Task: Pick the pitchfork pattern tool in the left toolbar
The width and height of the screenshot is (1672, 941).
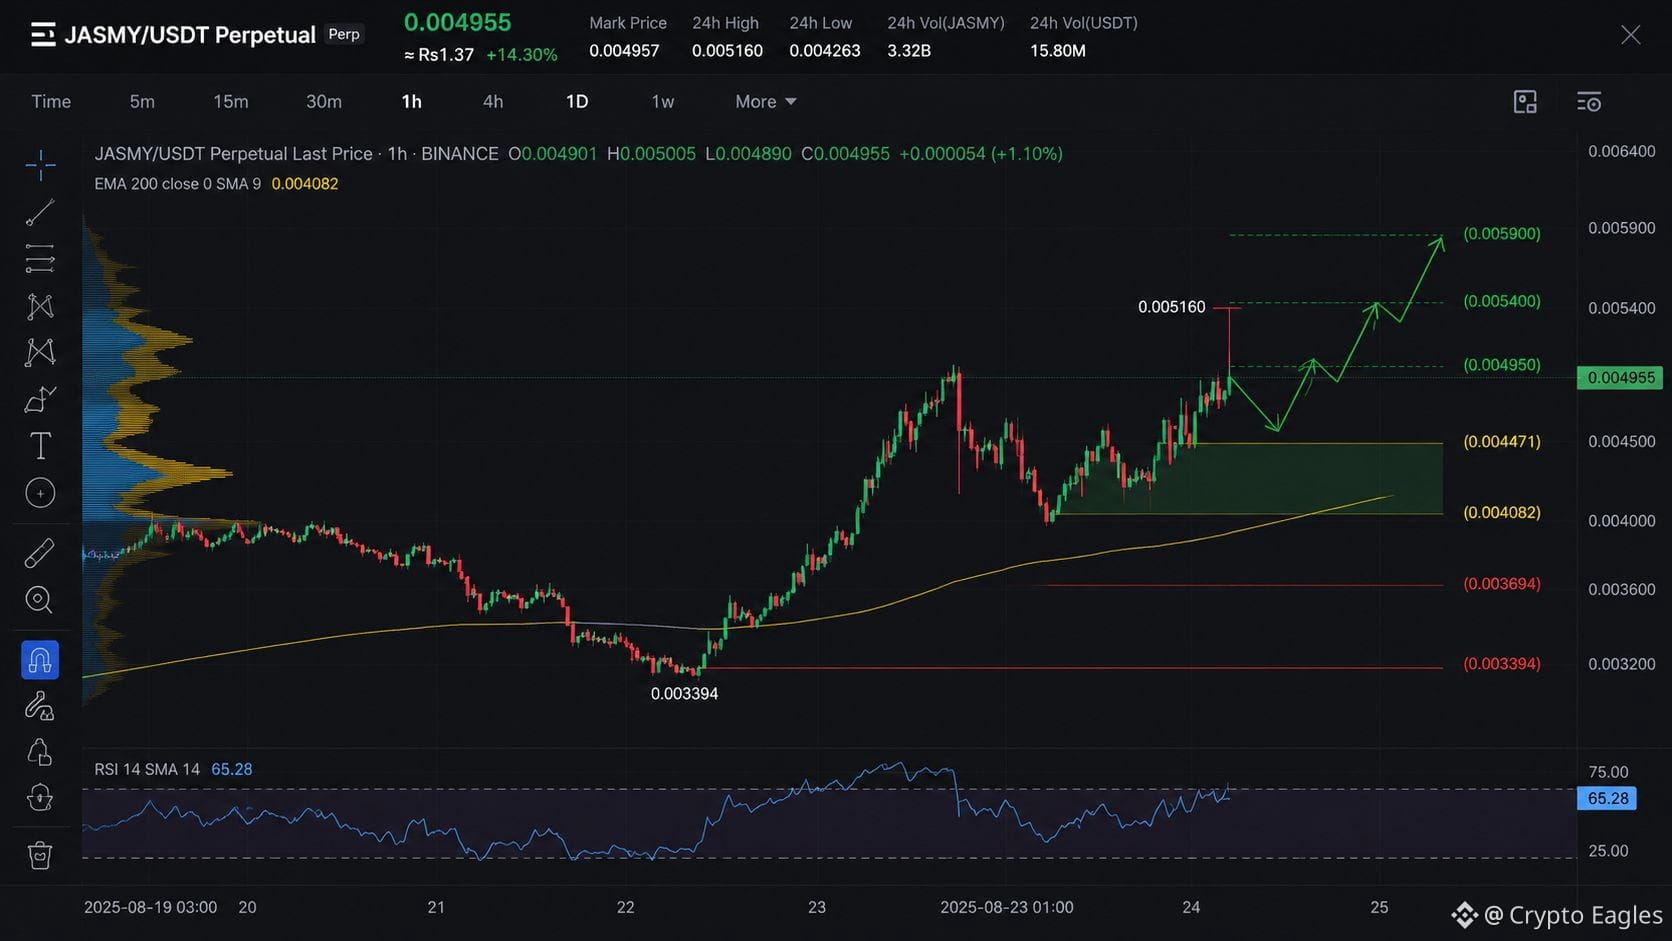Action: click(x=40, y=306)
